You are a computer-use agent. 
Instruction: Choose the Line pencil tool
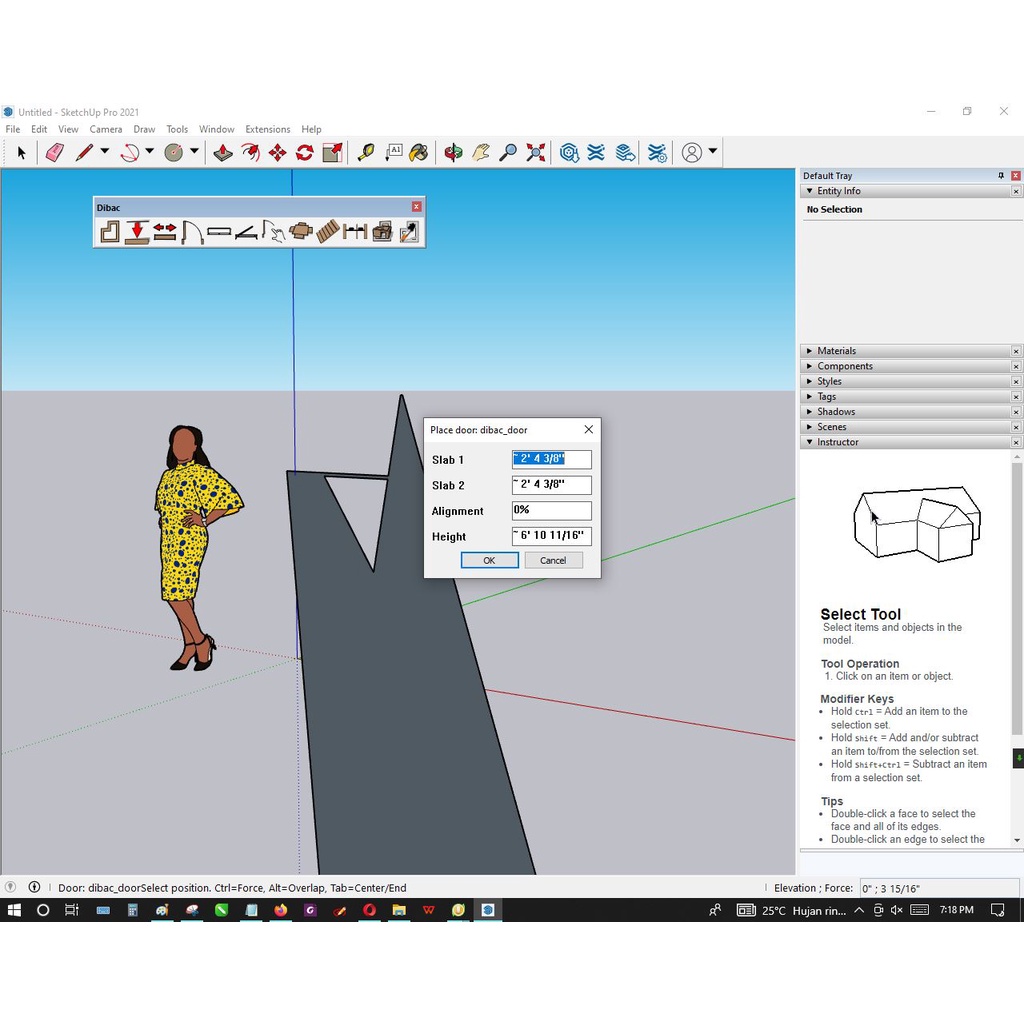(x=84, y=153)
